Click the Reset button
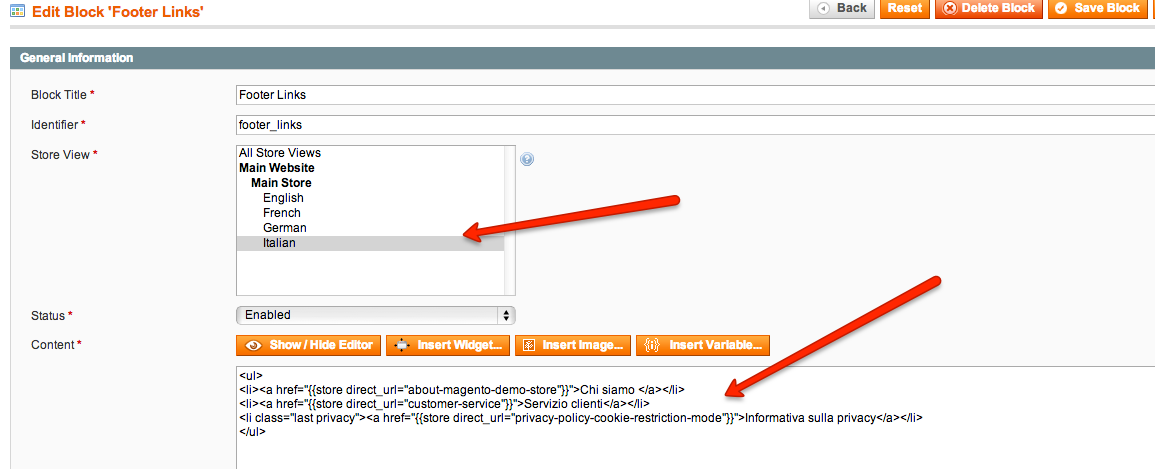Screen dimensions: 1155x469 [x=905, y=8]
